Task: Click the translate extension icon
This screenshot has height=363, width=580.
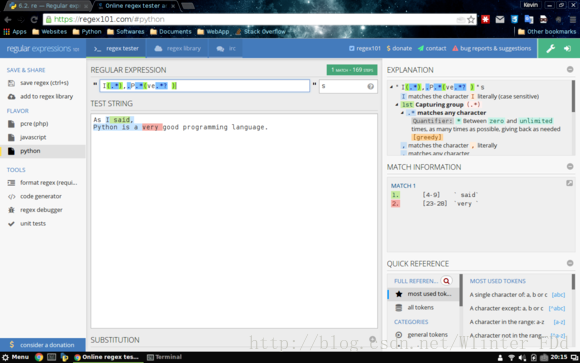Action: (x=529, y=20)
